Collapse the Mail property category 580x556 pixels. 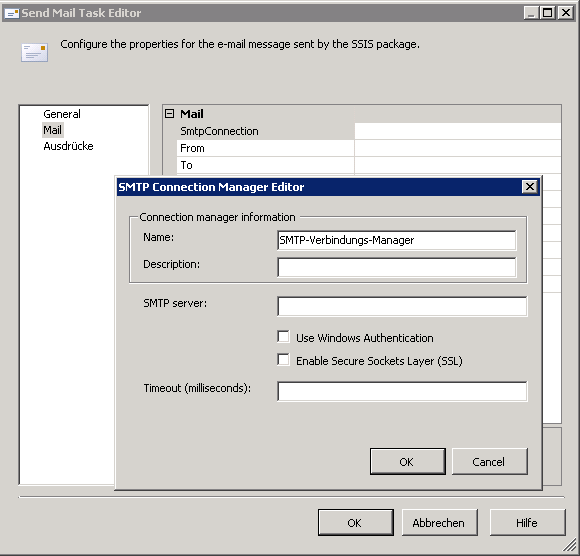169,114
